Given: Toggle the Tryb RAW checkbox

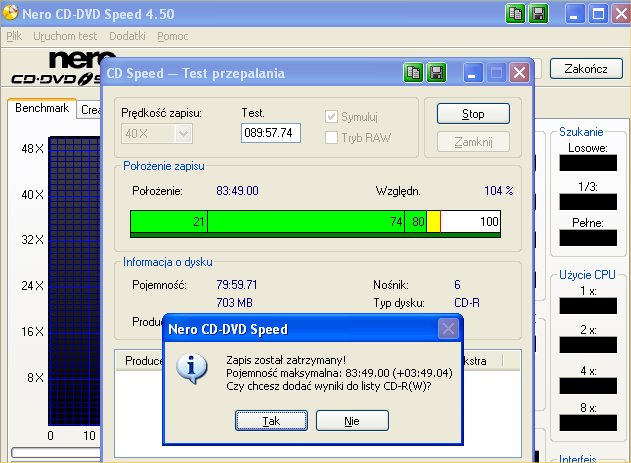Looking at the screenshot, I should click(331, 138).
